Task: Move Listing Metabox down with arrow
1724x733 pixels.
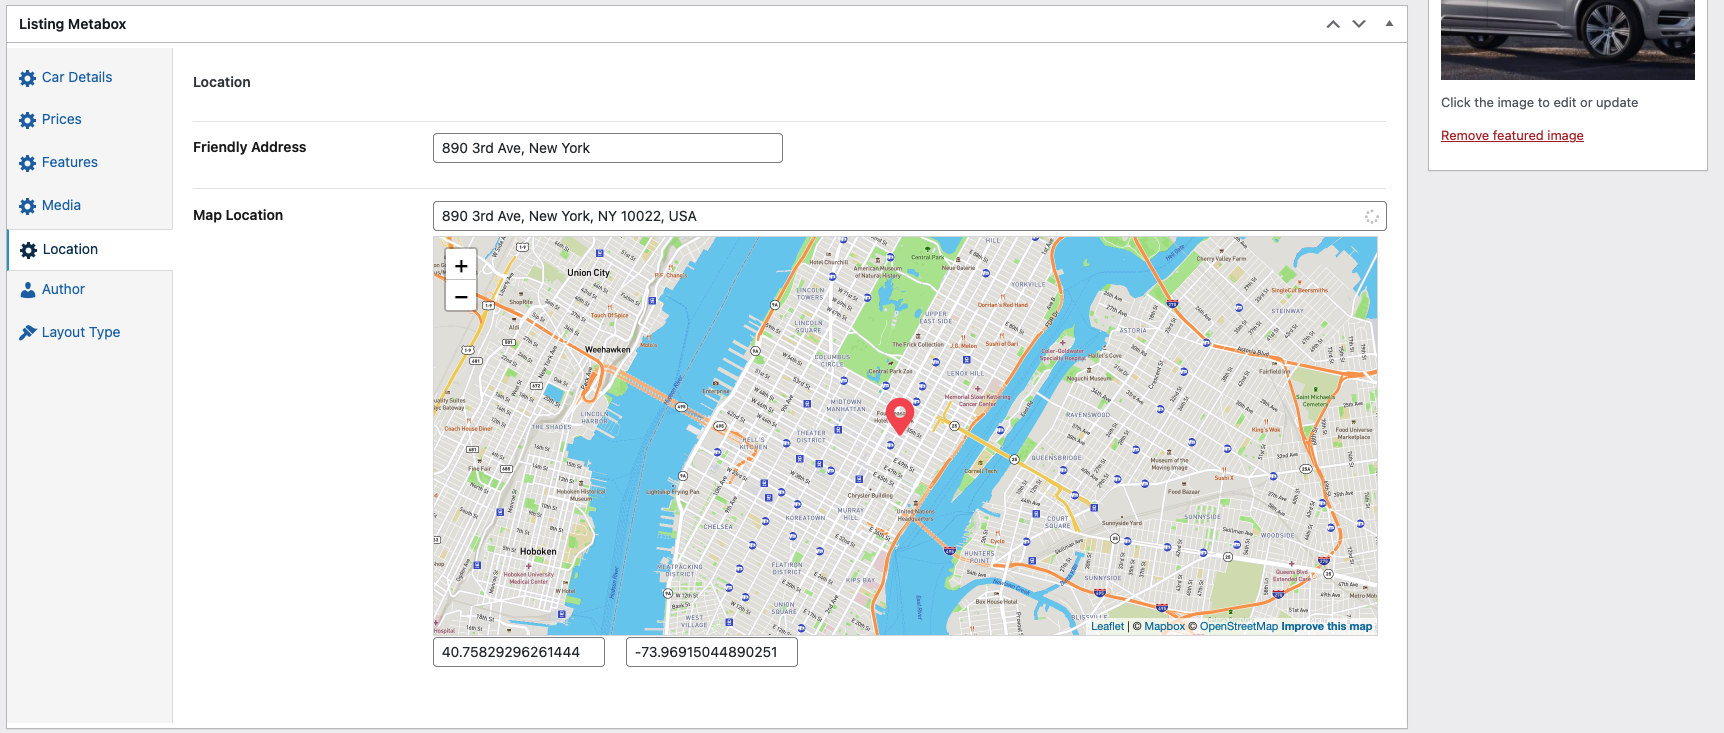Action: [1359, 24]
